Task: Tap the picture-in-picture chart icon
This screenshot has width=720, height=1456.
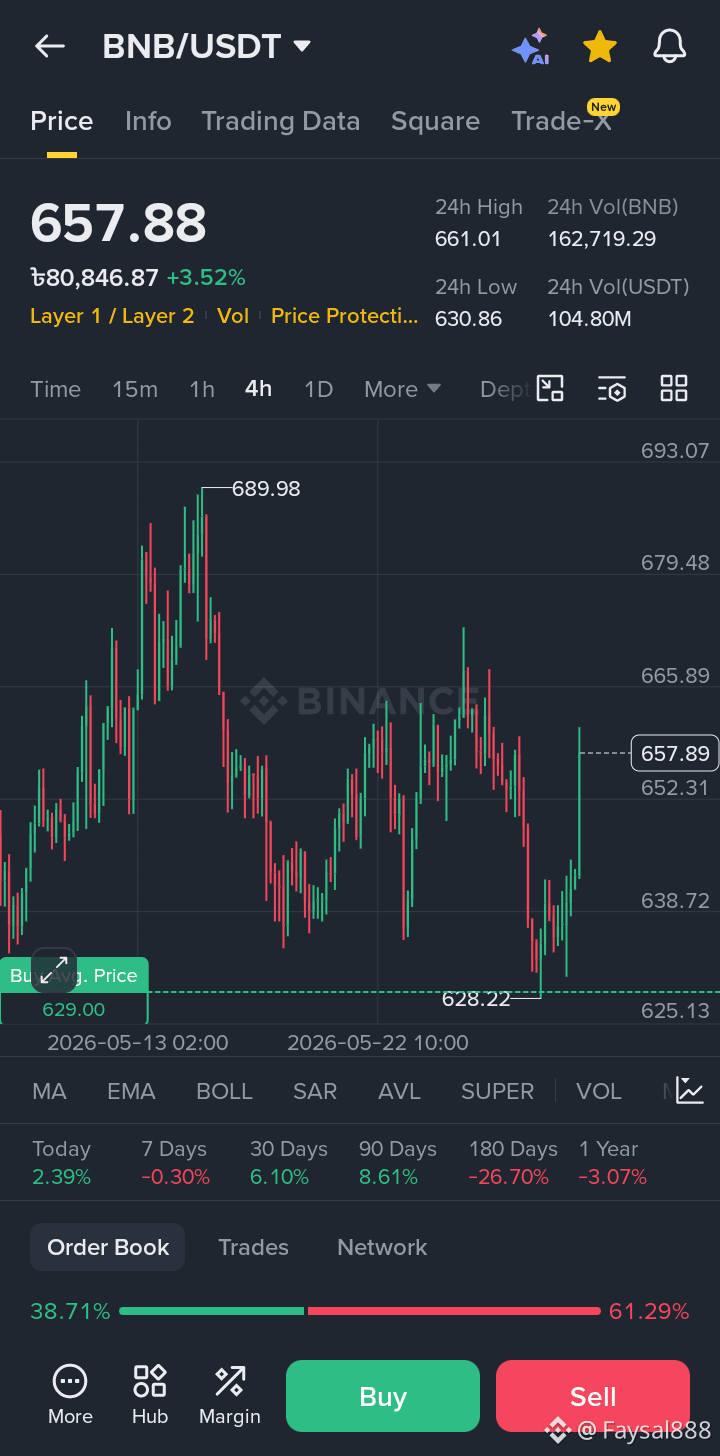Action: tap(550, 388)
